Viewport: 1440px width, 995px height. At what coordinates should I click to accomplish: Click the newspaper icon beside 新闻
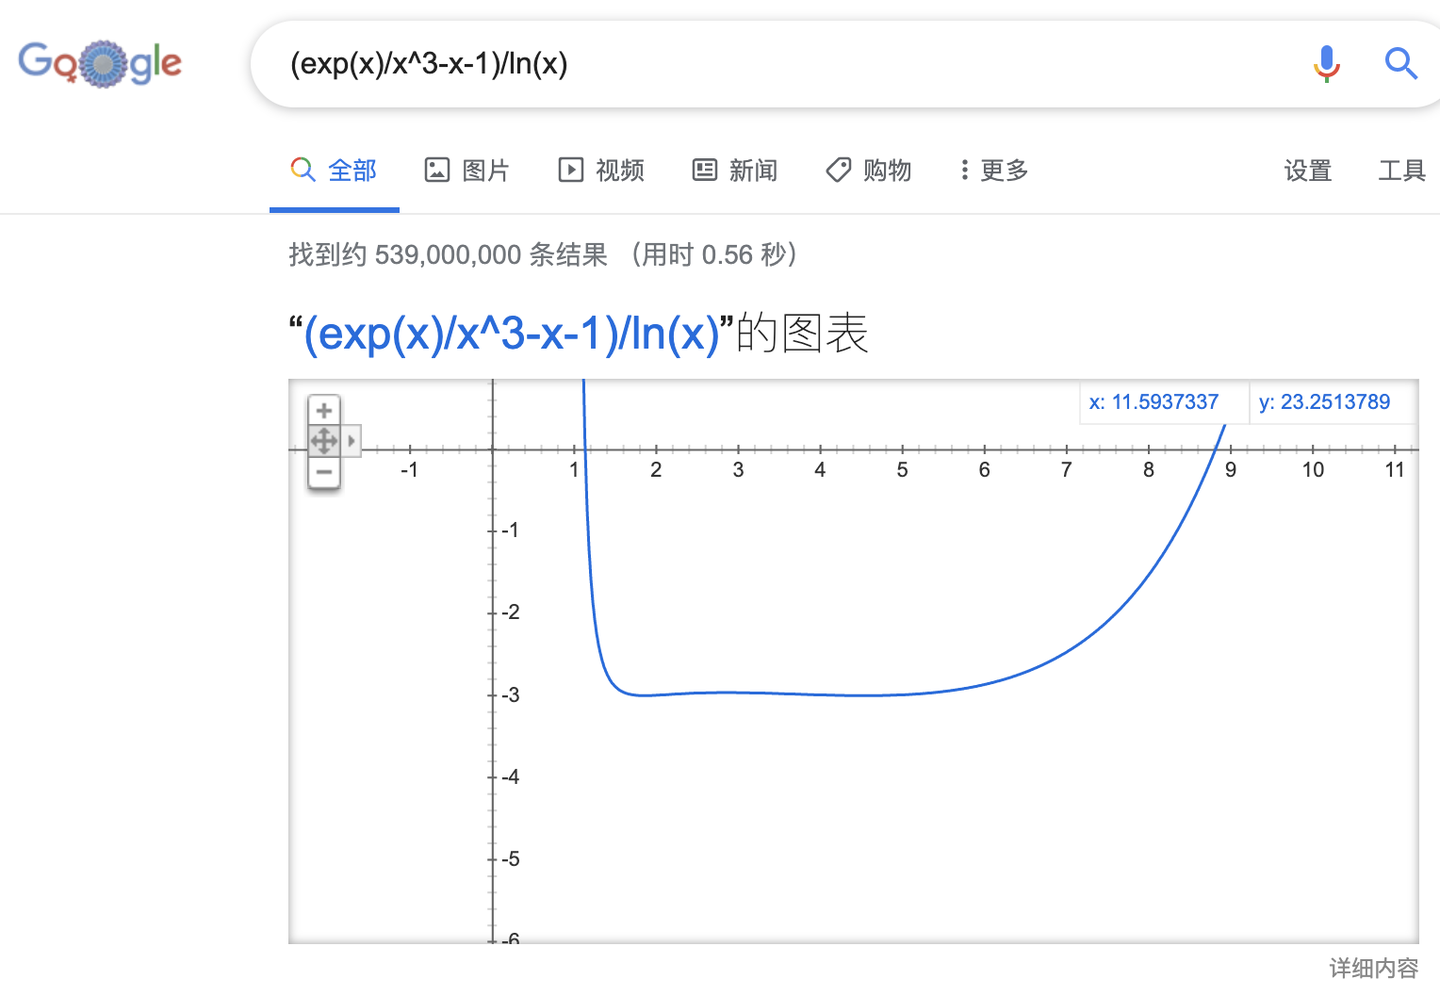704,170
